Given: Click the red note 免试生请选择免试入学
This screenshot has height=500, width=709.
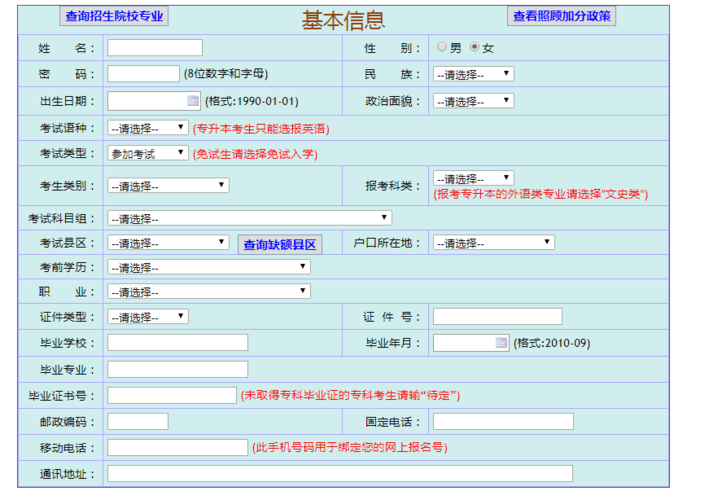Looking at the screenshot, I should click(255, 154).
